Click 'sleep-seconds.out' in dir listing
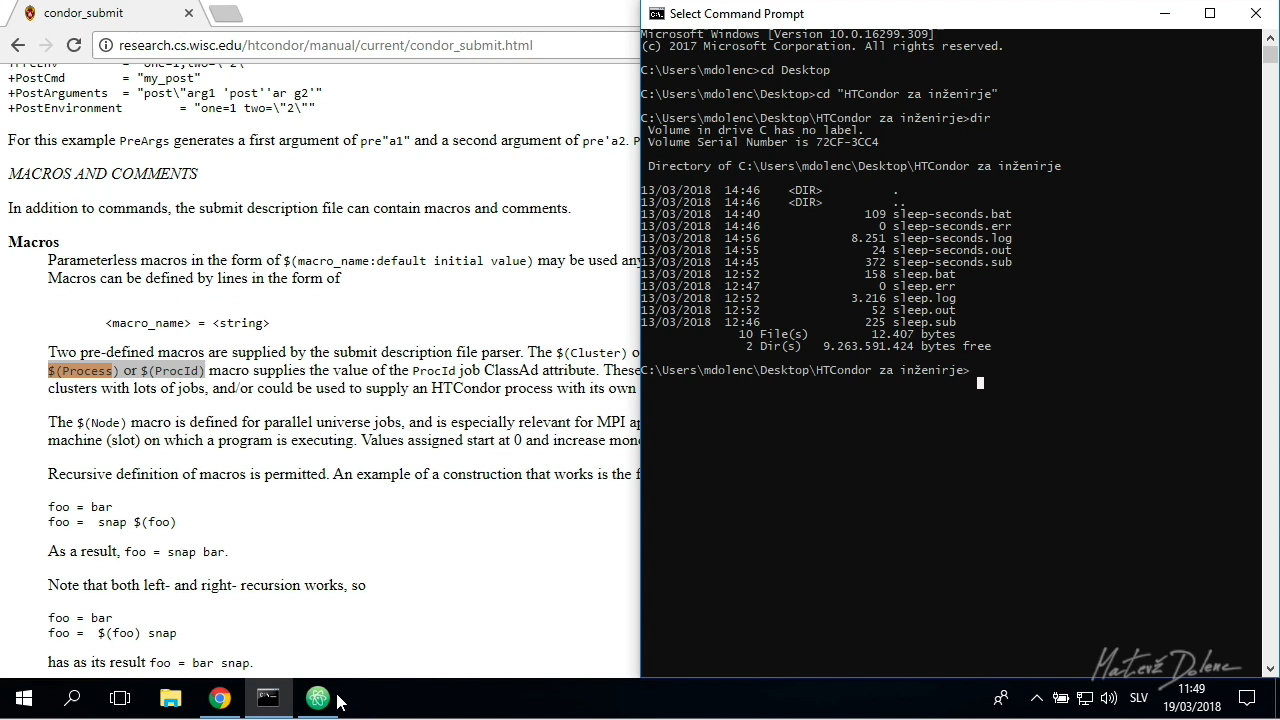Screen dimensions: 1280x720 951,250
